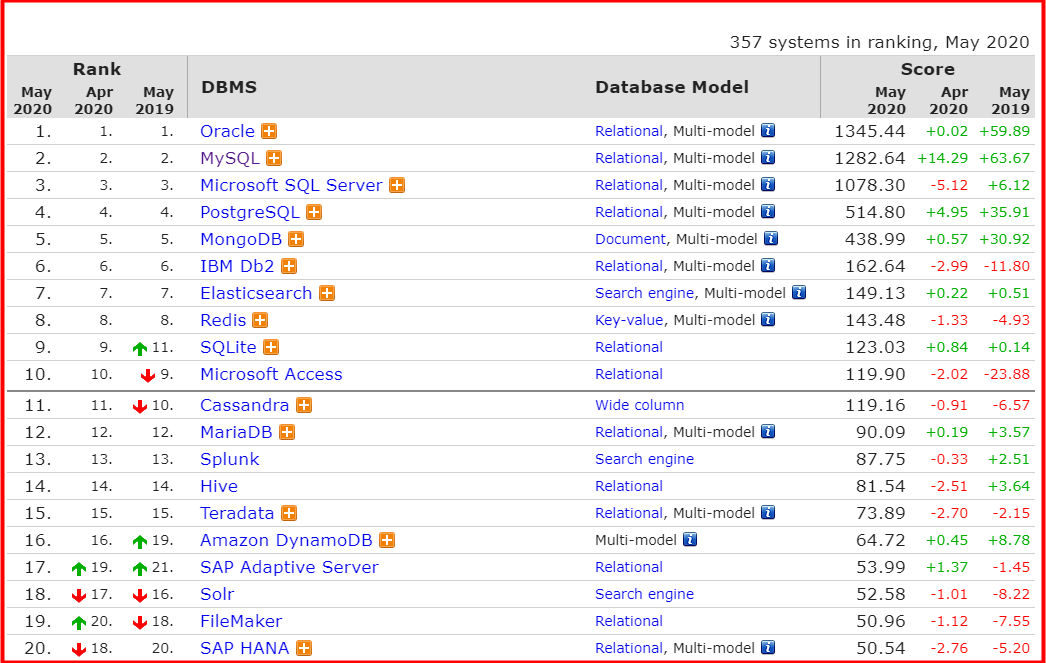Click the plus icon beside MariaDB
The width and height of the screenshot is (1046, 663).
287,432
